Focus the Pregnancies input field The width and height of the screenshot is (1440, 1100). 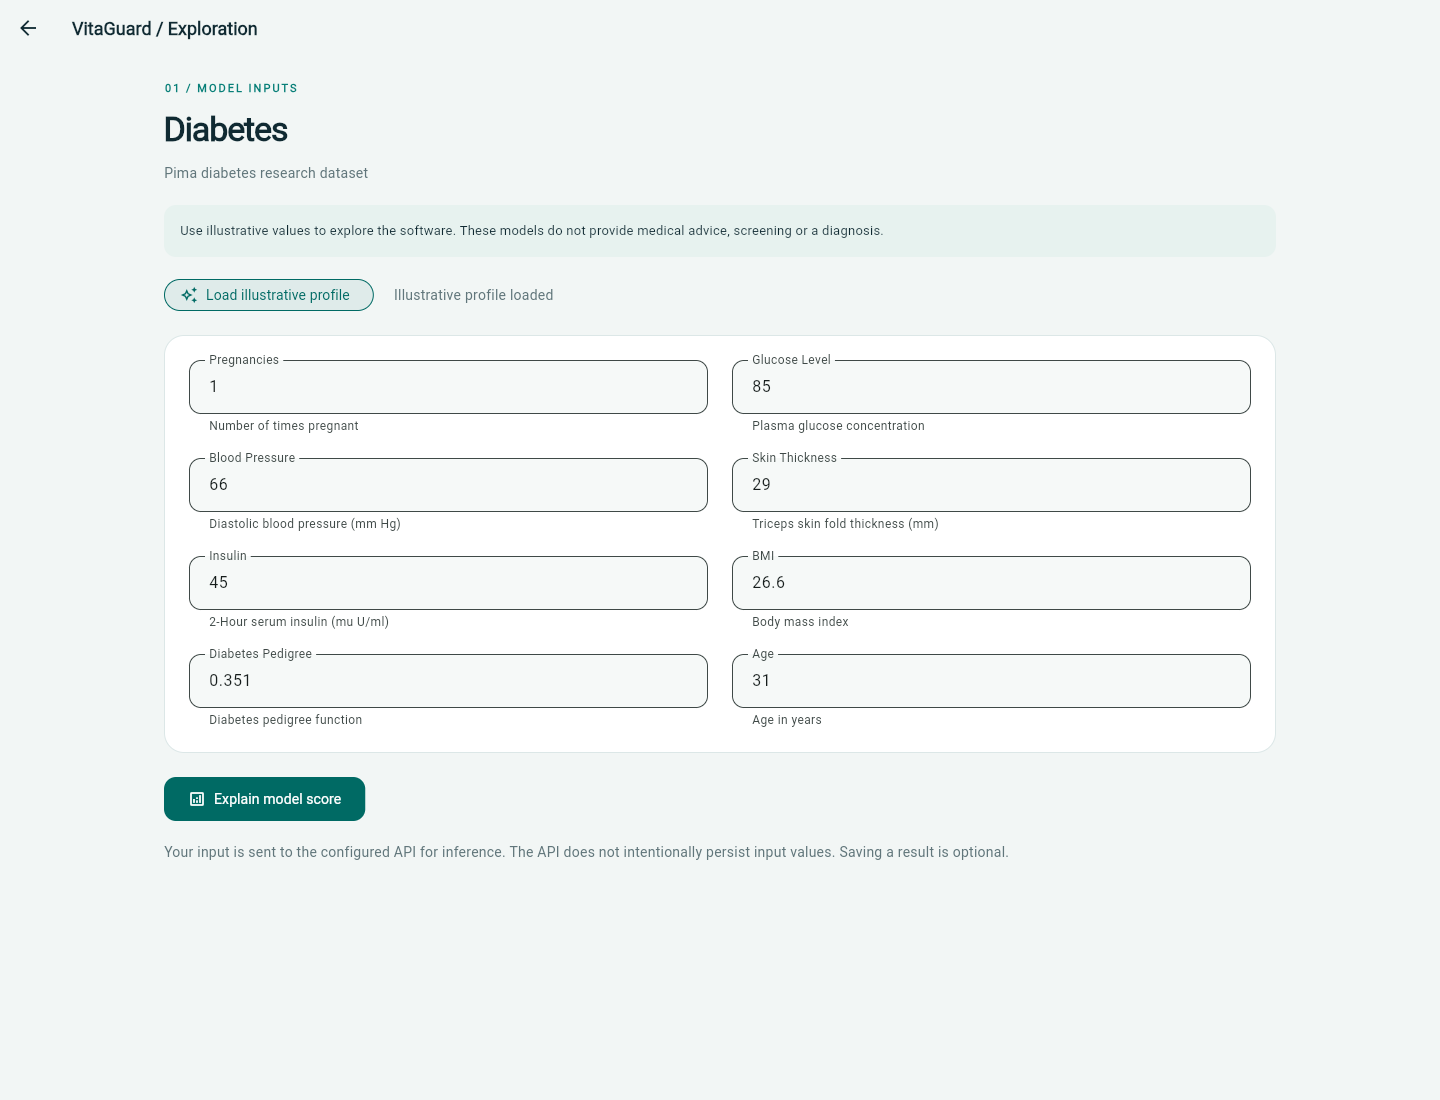coord(448,387)
